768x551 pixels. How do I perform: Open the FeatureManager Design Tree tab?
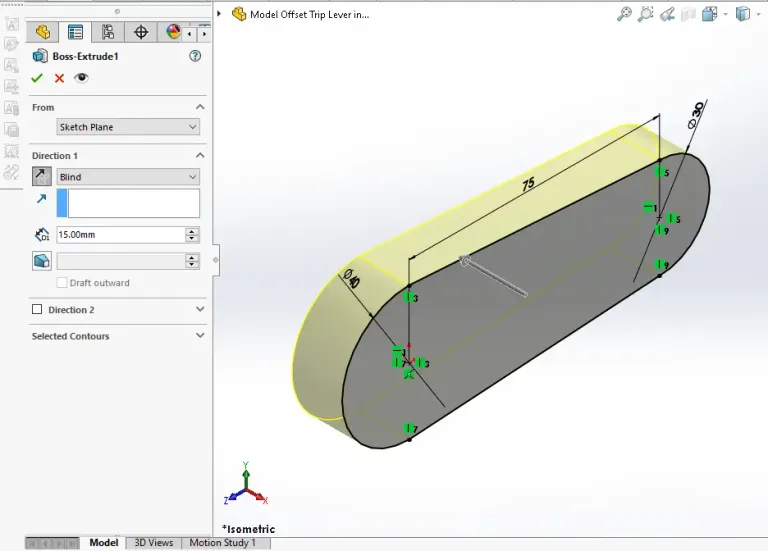pyautogui.click(x=42, y=32)
